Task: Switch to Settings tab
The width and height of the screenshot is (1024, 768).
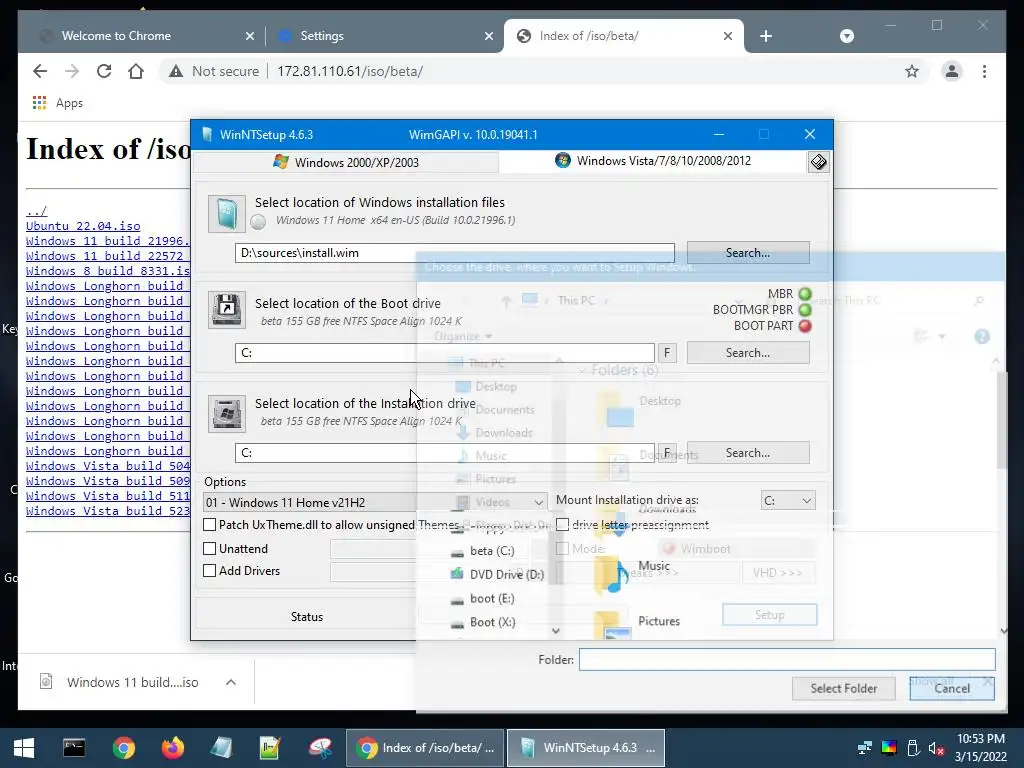Action: (x=383, y=36)
